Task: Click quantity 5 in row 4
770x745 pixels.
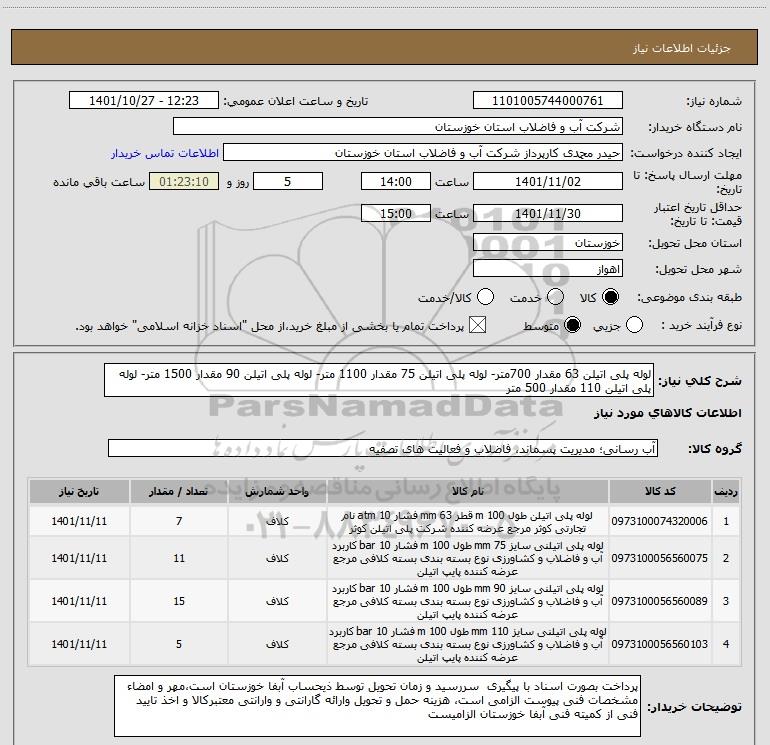Action: coord(179,644)
